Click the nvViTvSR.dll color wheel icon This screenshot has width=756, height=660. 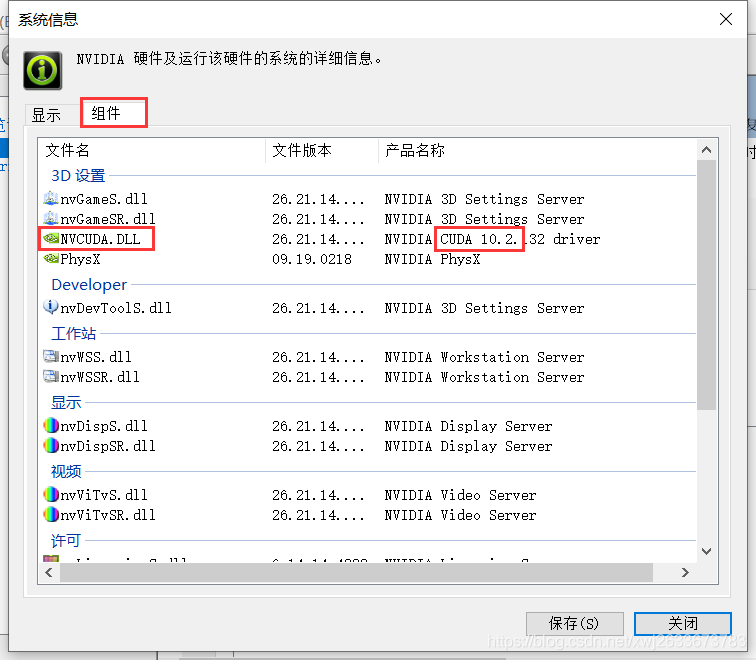coord(51,514)
